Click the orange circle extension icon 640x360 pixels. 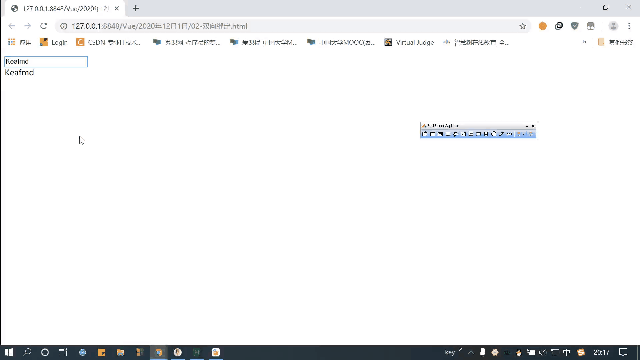tap(542, 26)
